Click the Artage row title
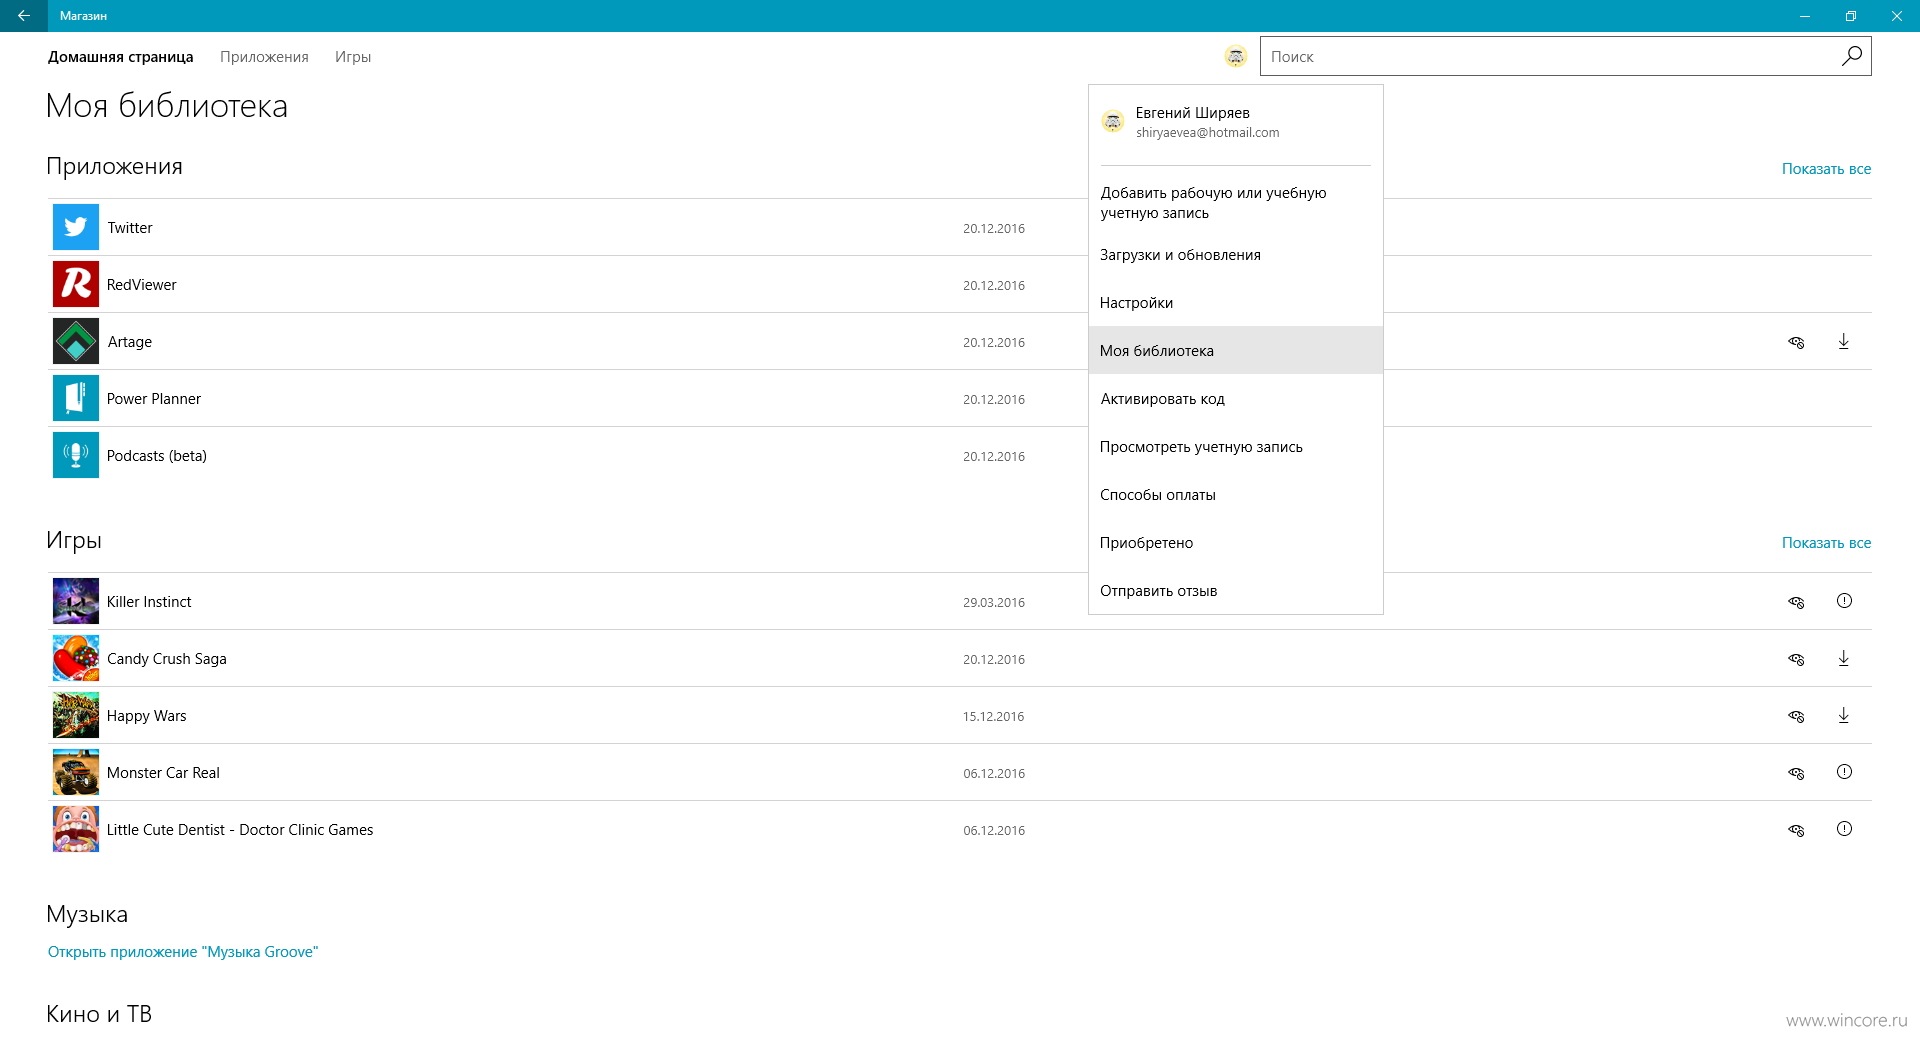 pos(130,342)
